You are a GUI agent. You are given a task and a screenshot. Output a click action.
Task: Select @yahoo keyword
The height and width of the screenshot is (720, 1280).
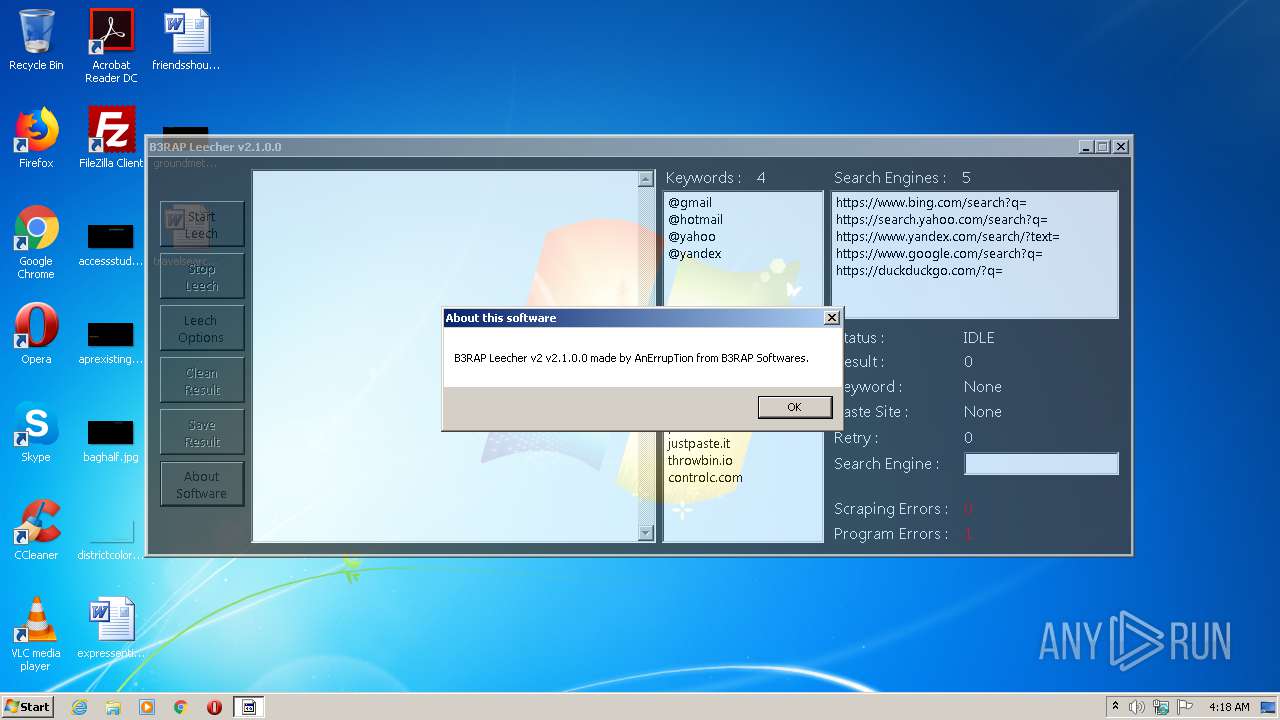tap(692, 236)
